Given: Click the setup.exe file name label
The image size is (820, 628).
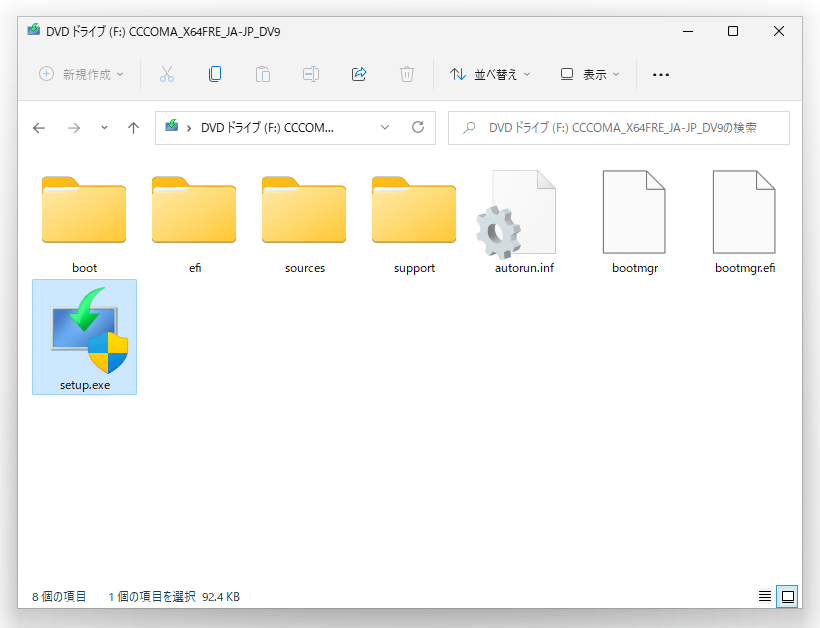Looking at the screenshot, I should pyautogui.click(x=85, y=385).
